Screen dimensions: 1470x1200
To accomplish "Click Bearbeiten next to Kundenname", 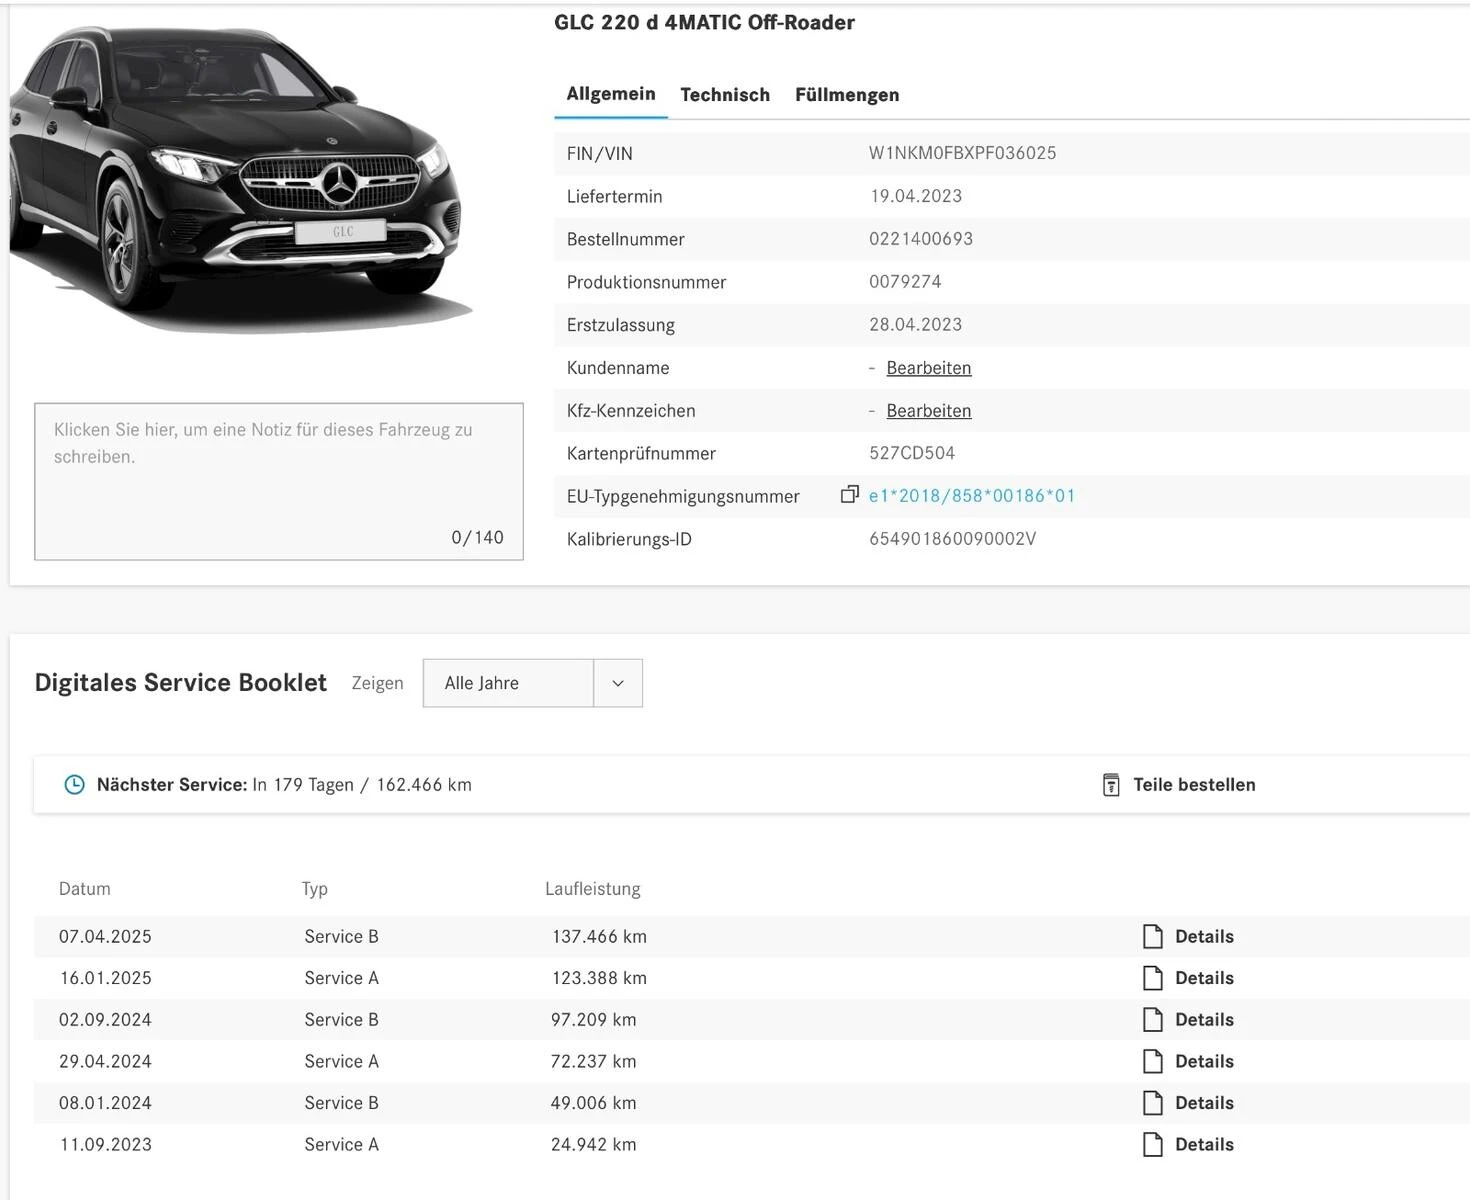I will point(928,368).
